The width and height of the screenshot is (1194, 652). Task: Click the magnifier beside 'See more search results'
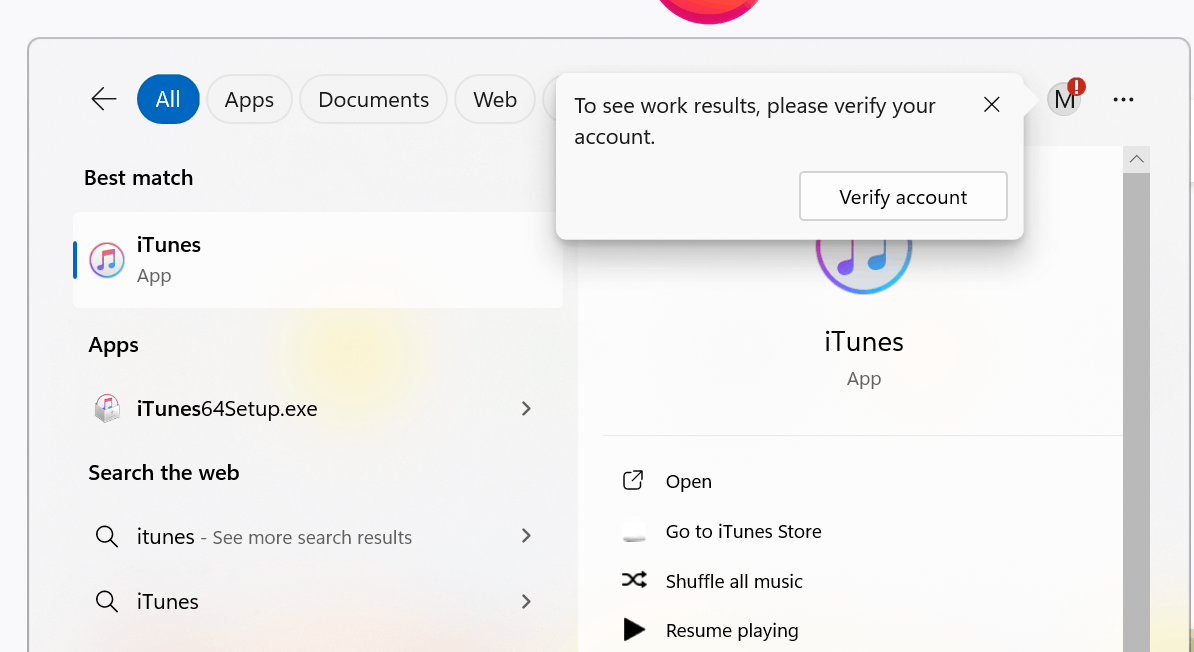(107, 537)
